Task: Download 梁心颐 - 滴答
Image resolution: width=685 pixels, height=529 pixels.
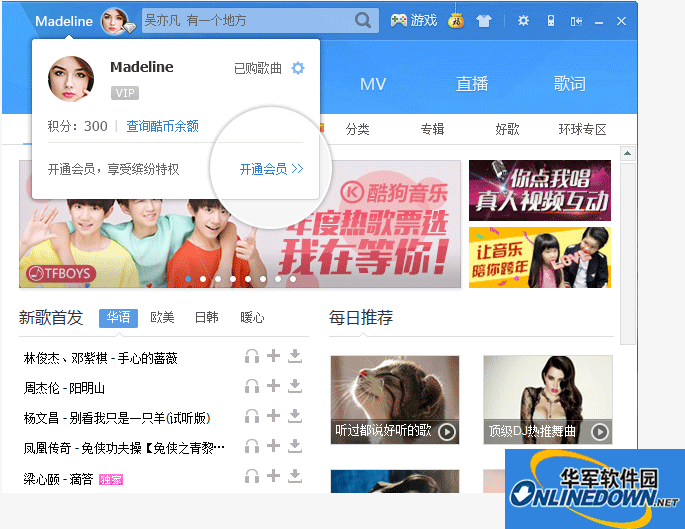Action: coord(295,475)
